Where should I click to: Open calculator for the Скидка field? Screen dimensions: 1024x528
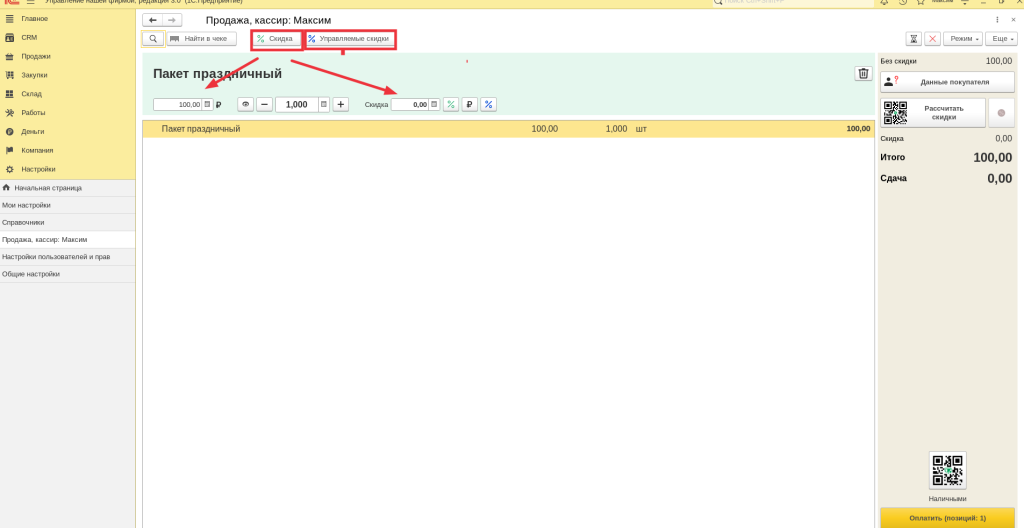[x=434, y=105]
